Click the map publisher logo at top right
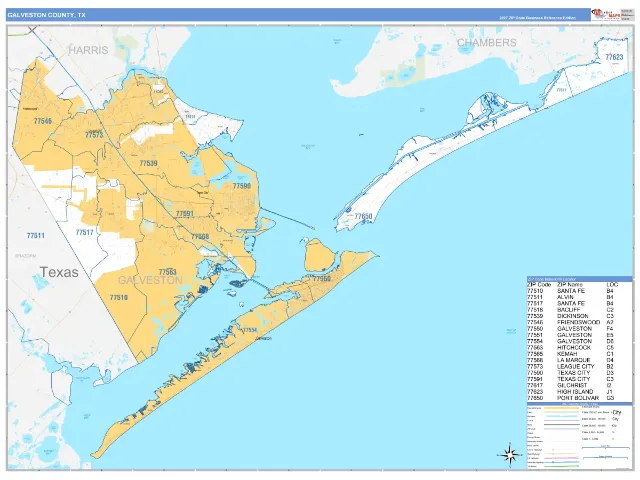The image size is (640, 480). point(606,14)
